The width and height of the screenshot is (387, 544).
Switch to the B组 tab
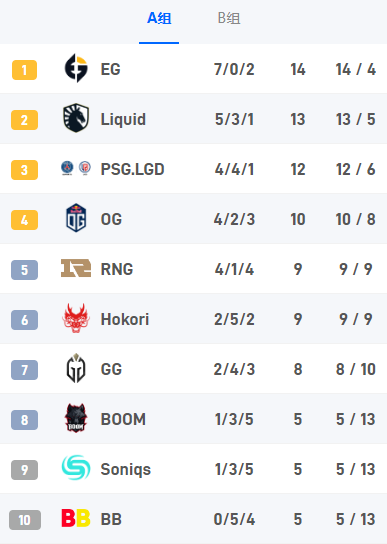pyautogui.click(x=229, y=18)
